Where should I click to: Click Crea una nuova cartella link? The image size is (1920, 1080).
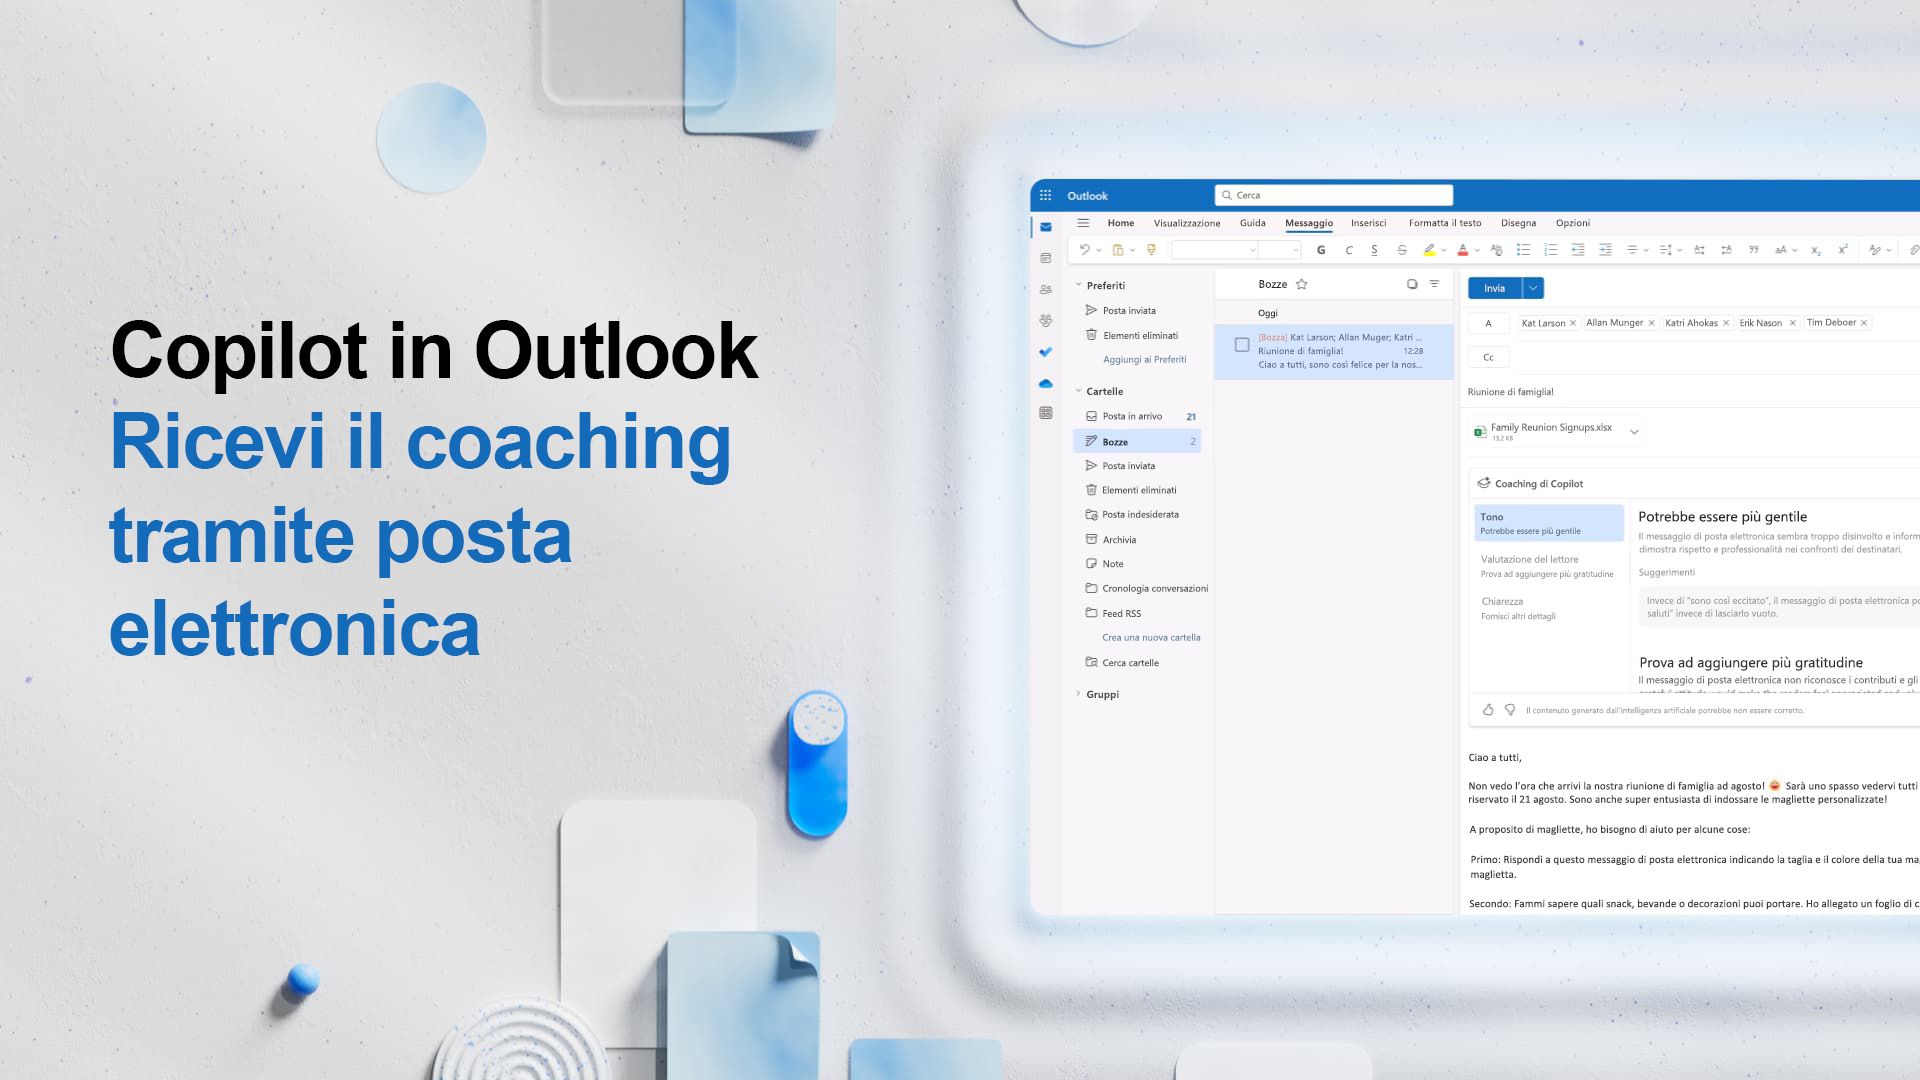[1151, 637]
